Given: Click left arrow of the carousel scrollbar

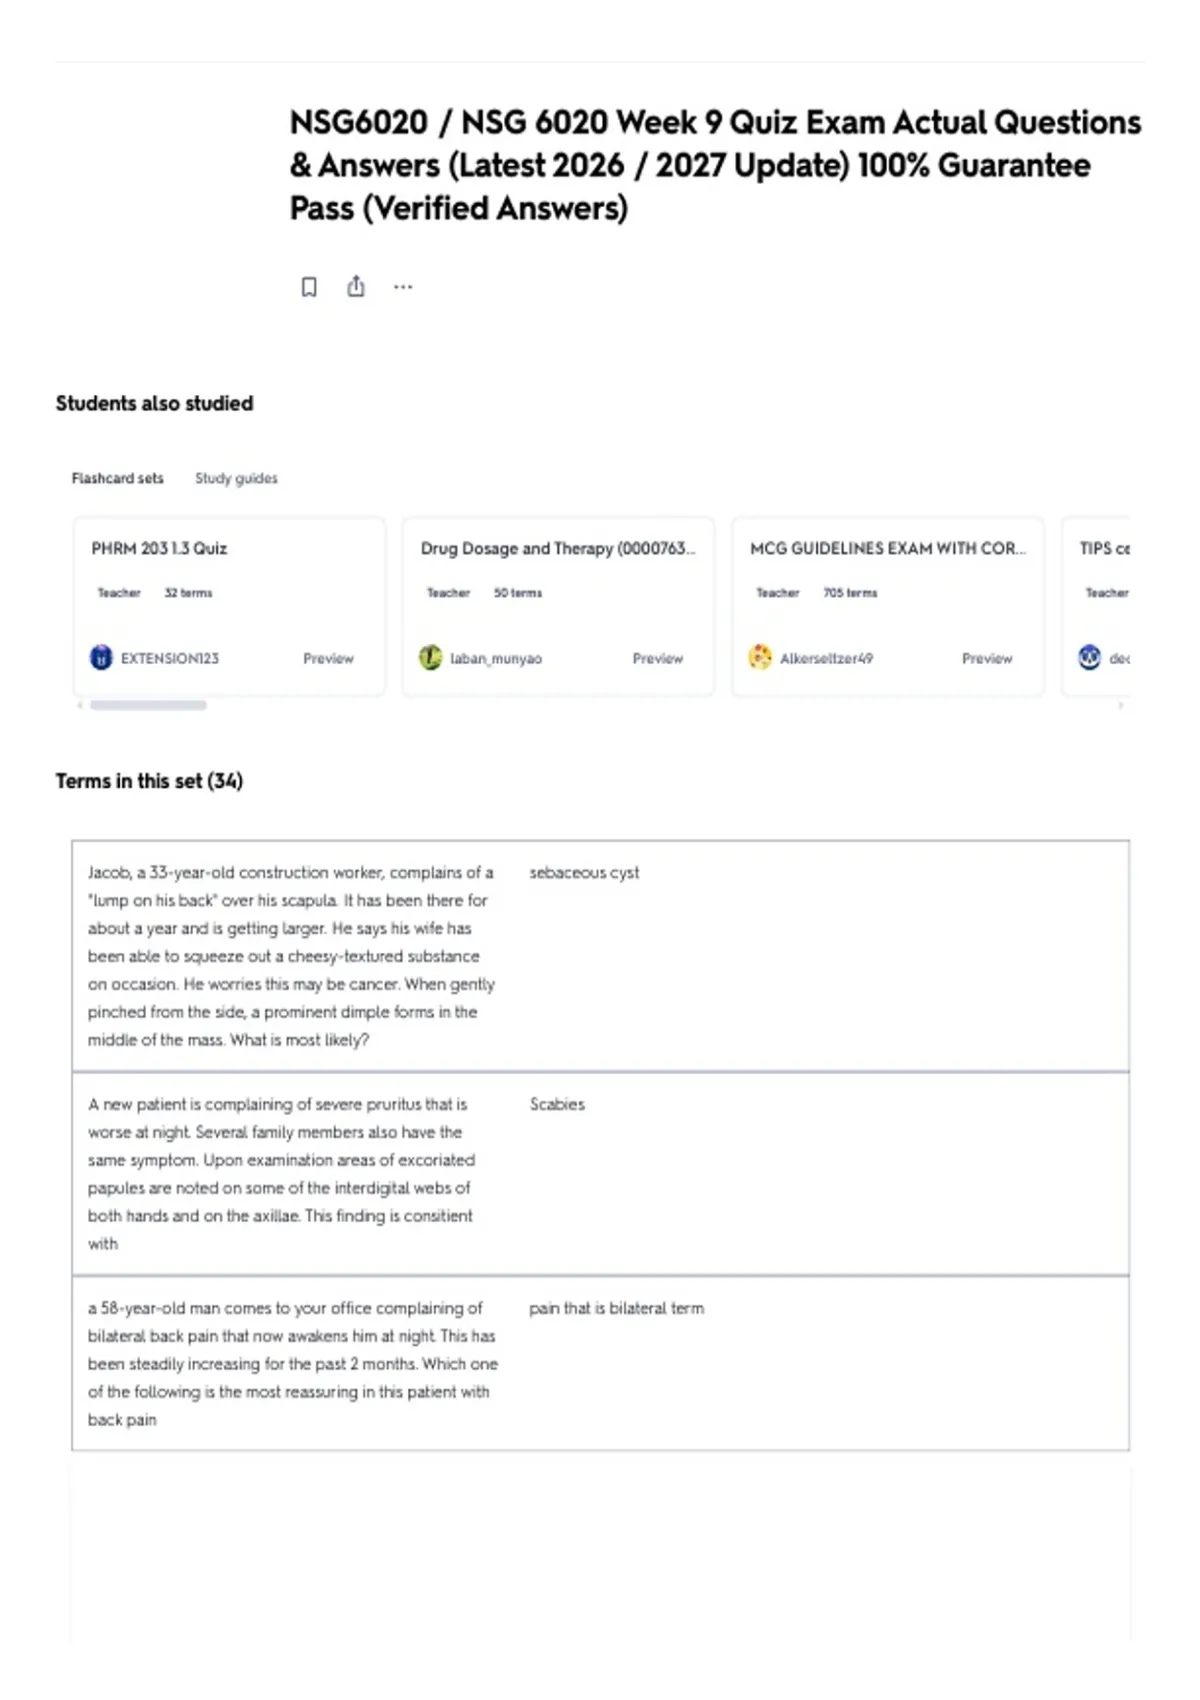Looking at the screenshot, I should [x=80, y=706].
